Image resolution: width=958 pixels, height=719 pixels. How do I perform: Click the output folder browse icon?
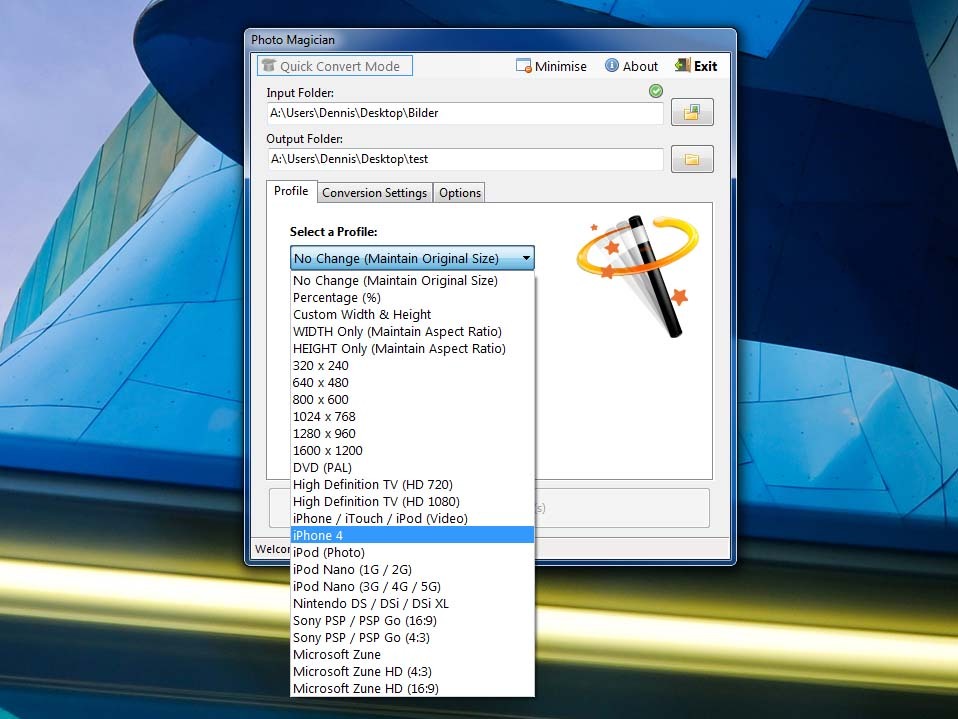click(x=692, y=159)
